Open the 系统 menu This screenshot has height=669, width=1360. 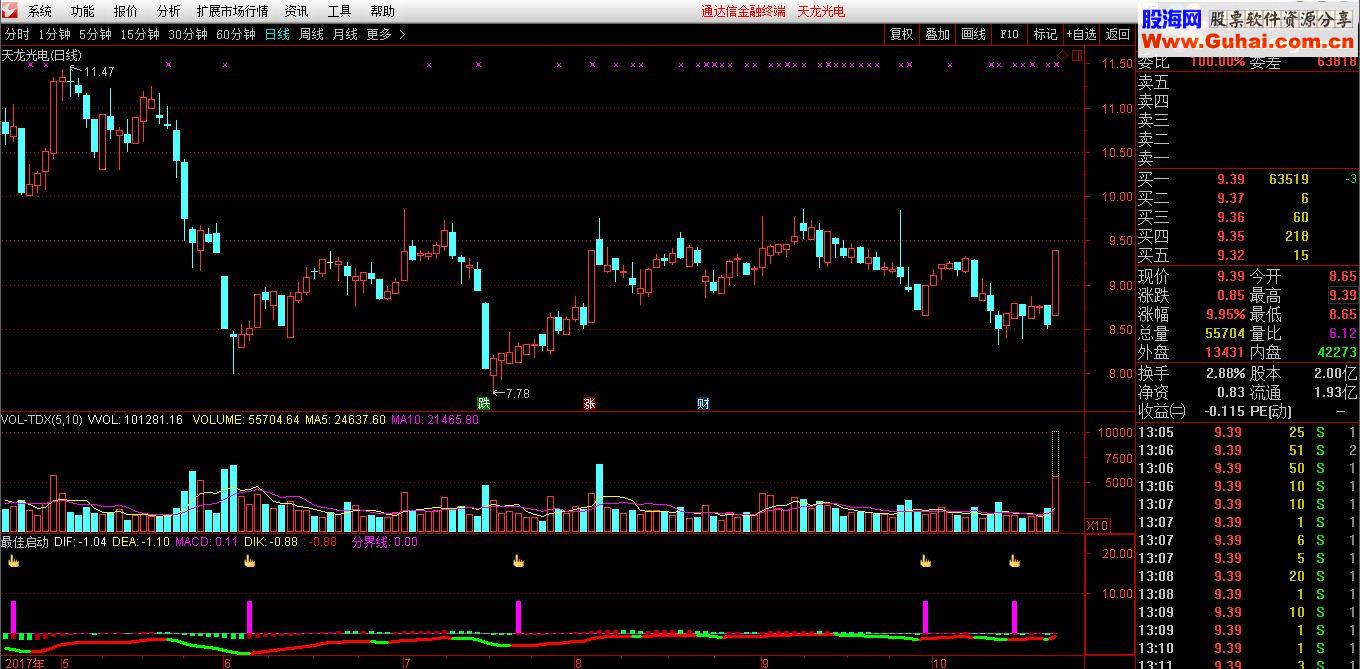pos(40,11)
